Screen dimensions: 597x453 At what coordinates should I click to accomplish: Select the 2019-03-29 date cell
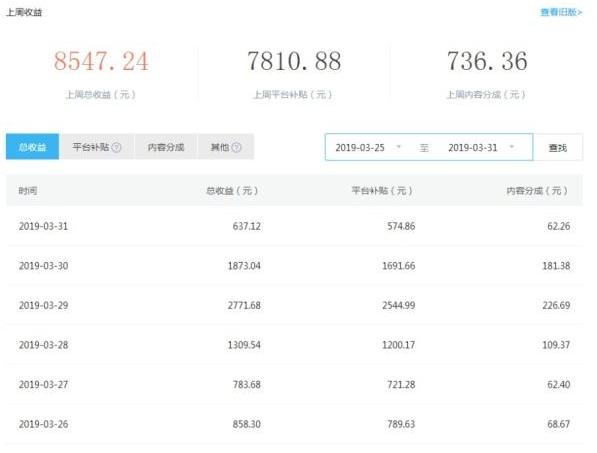[x=43, y=305]
